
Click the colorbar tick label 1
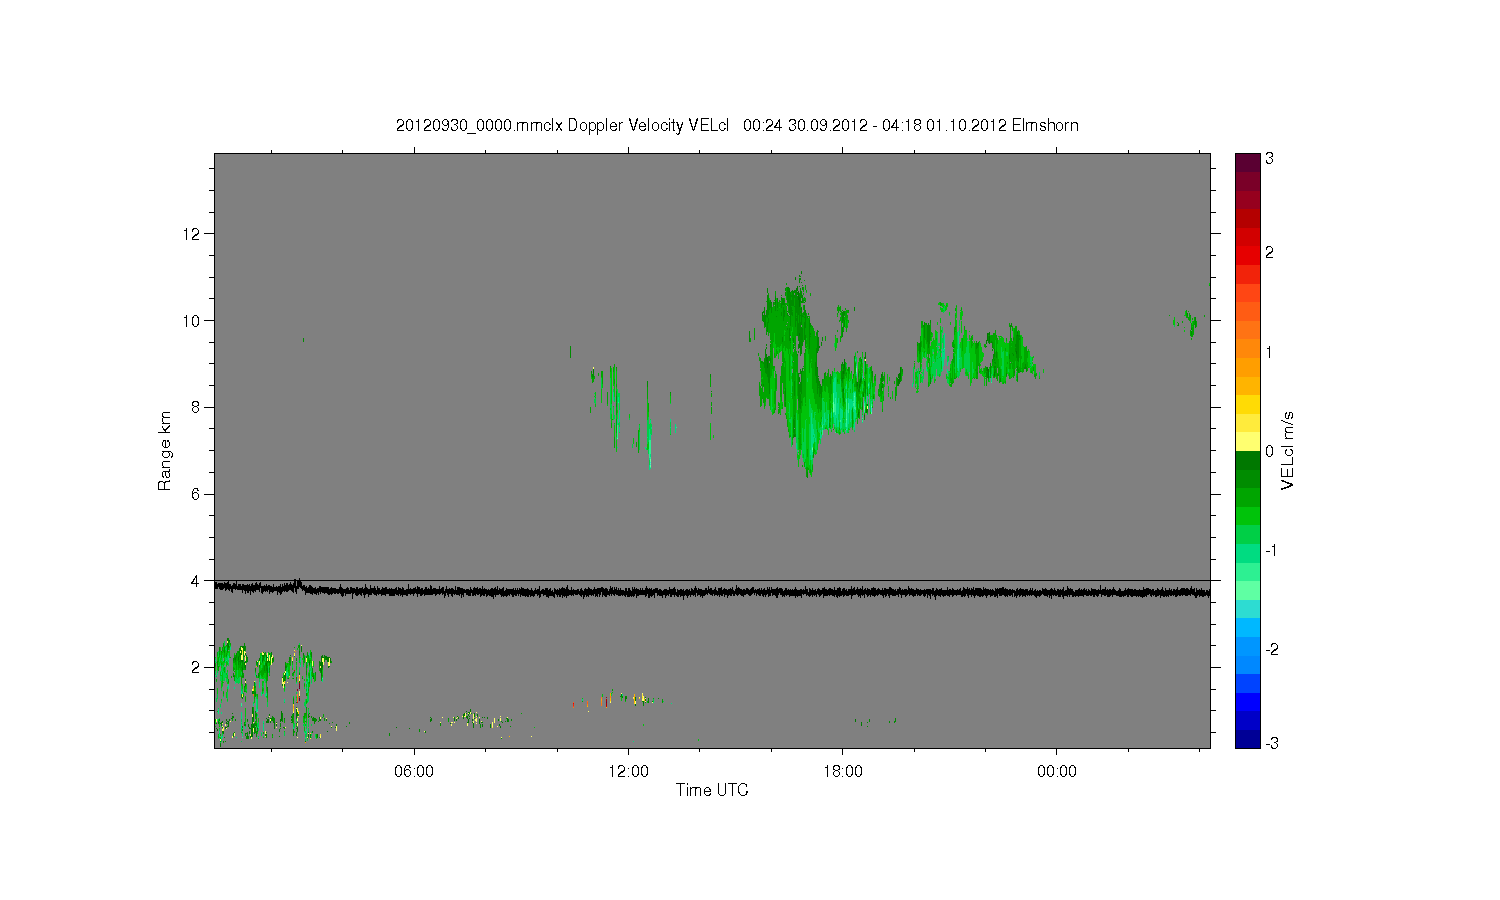(x=1269, y=352)
